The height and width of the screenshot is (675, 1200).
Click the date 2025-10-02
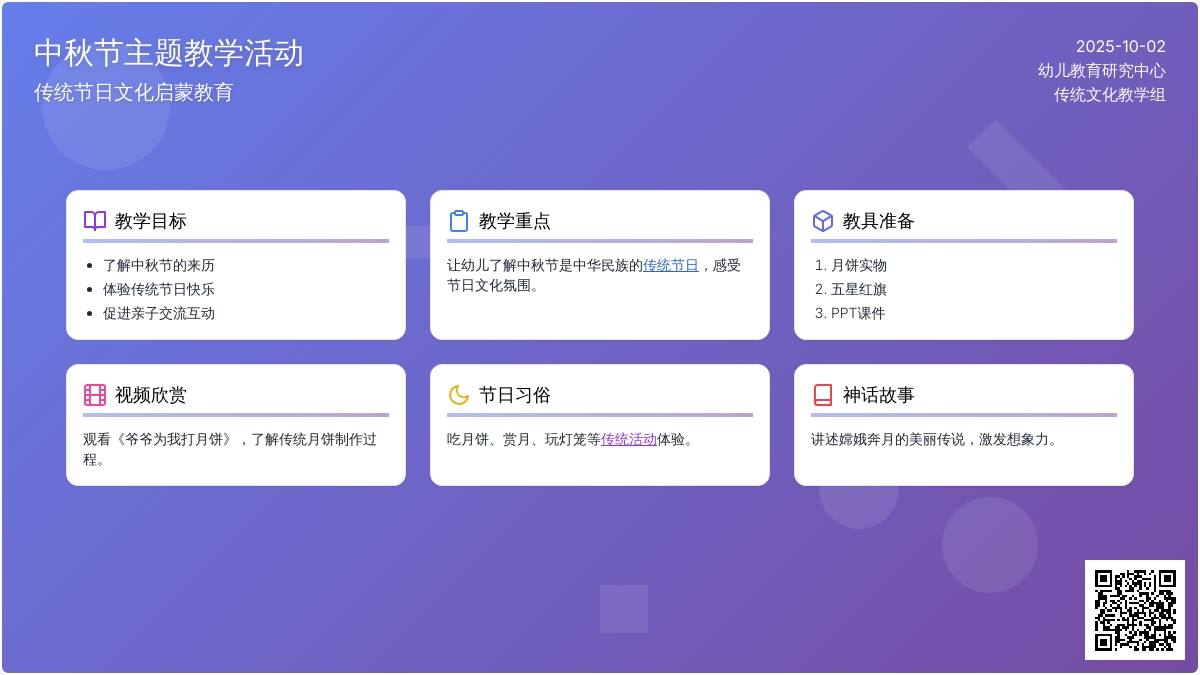1120,46
